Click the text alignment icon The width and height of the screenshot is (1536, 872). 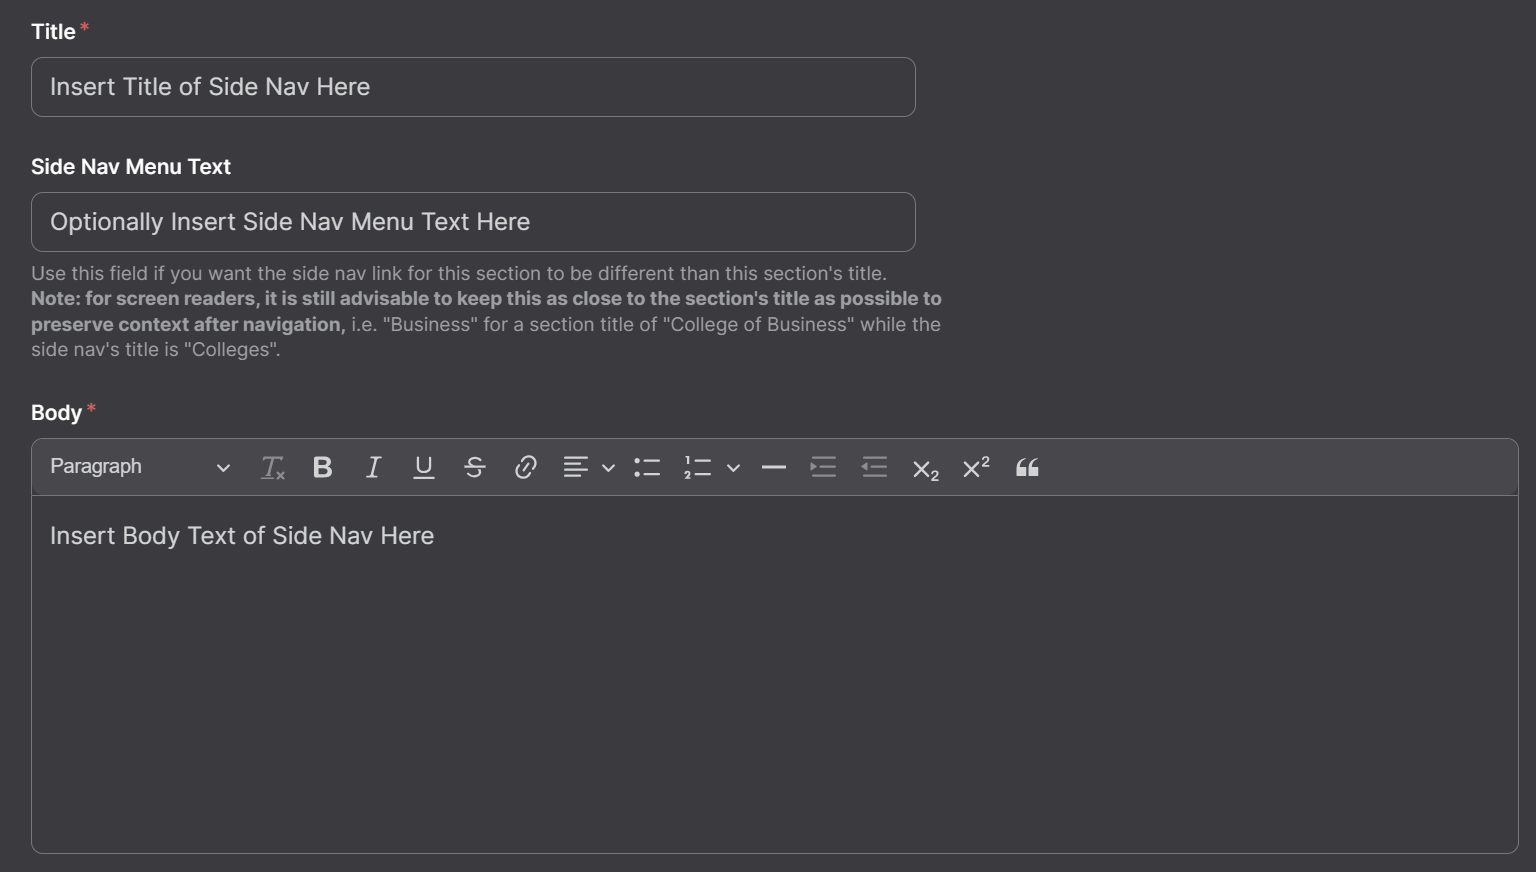[x=575, y=467]
